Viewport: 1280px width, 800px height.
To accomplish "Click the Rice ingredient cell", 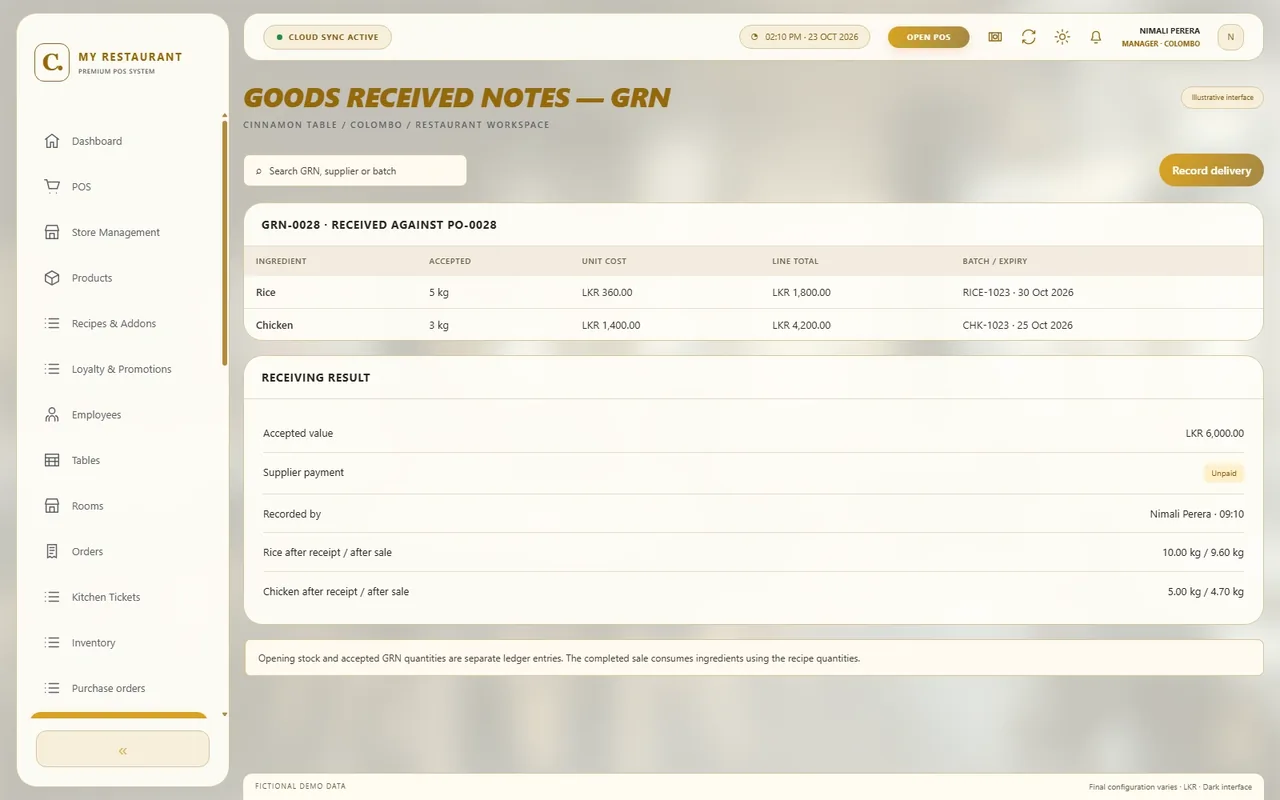I will click(265, 293).
